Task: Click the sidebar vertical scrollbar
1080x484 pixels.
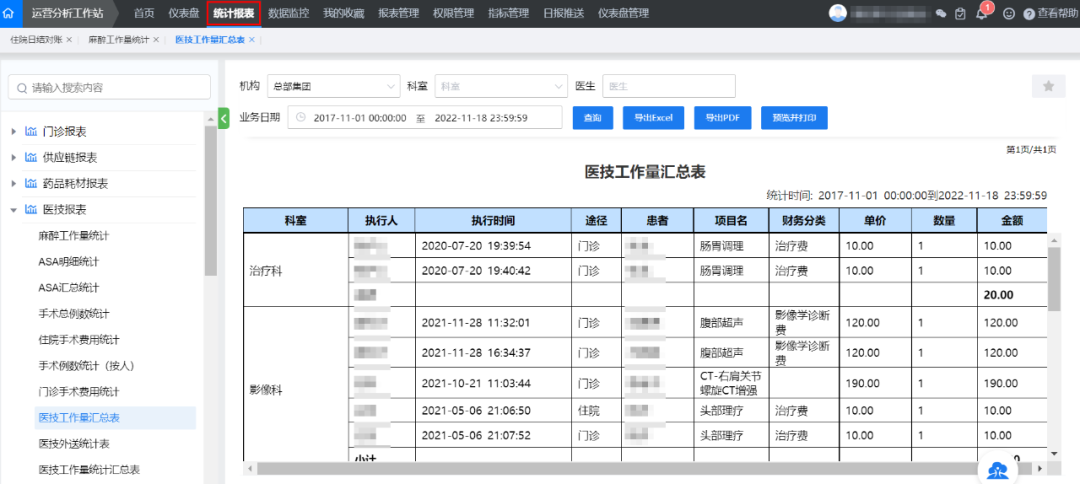Action: point(211,200)
